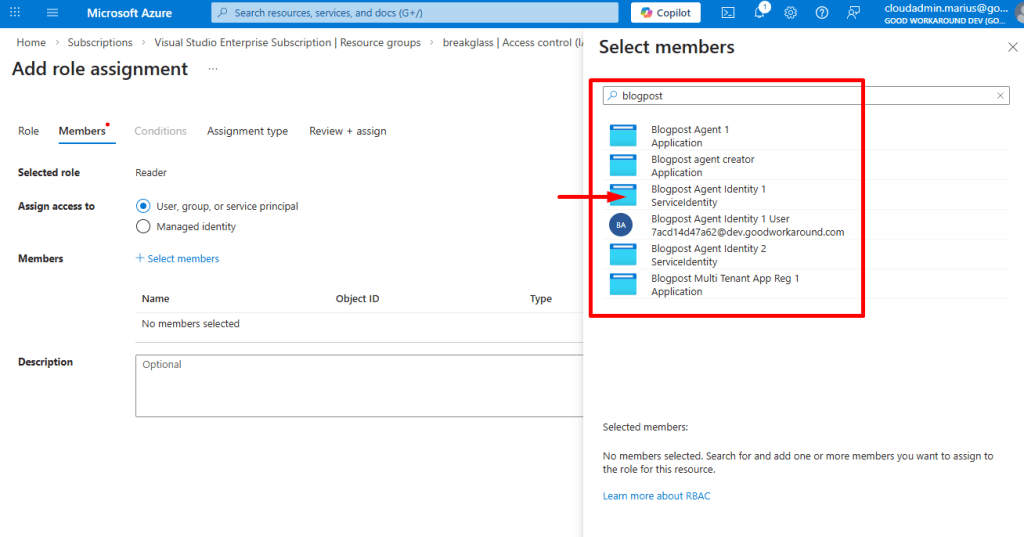This screenshot has height=537, width=1024.
Task: Launch Cloud Shell from the top bar
Action: (x=728, y=13)
